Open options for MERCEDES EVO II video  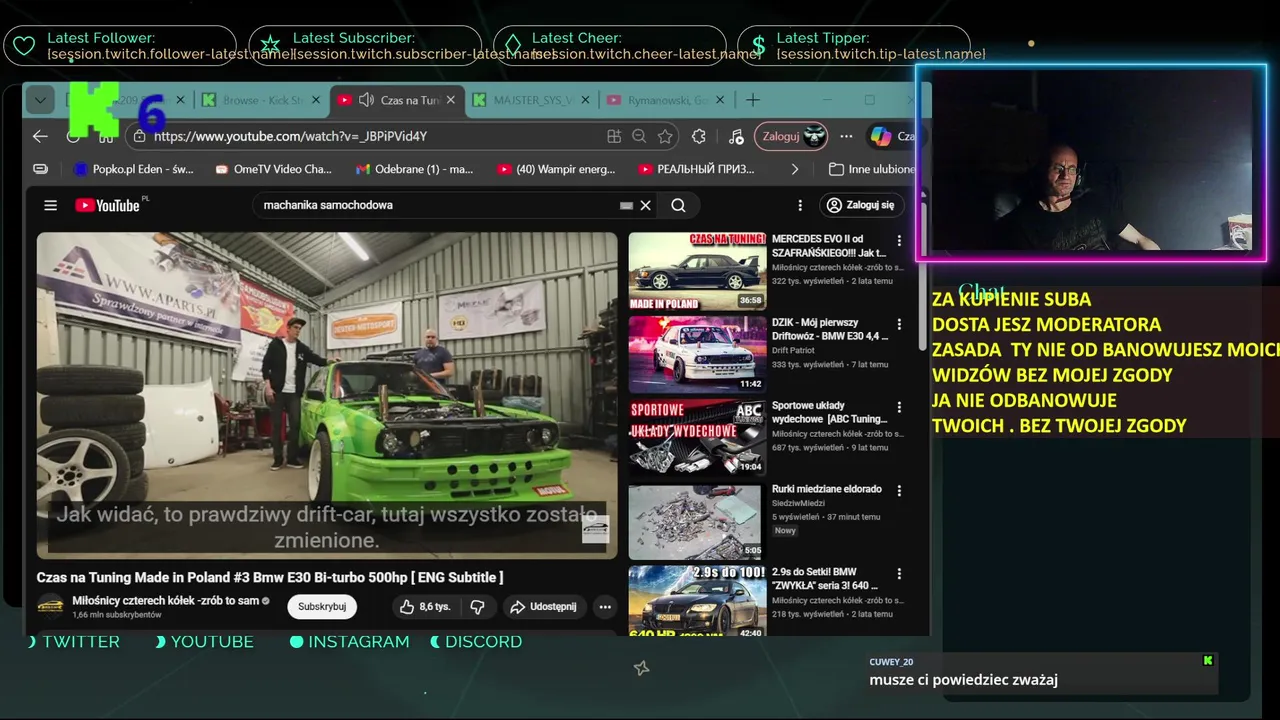899,241
